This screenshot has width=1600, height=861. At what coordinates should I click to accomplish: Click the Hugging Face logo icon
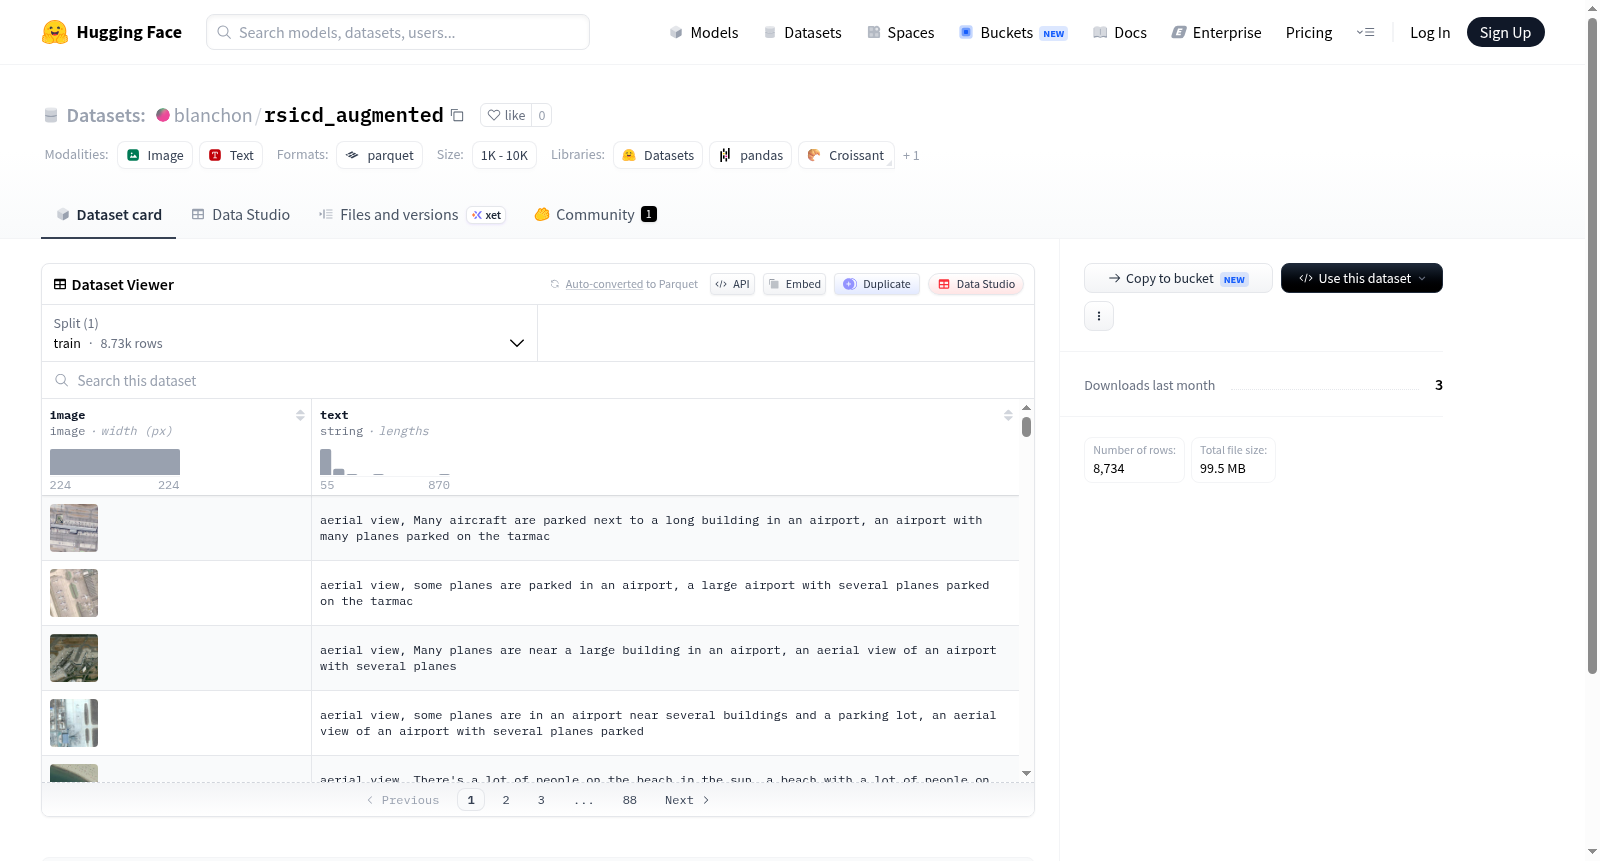tap(55, 32)
